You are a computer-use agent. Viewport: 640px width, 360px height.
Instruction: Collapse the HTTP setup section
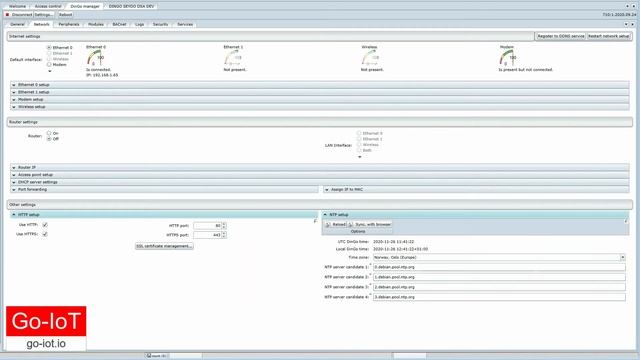click(x=164, y=215)
